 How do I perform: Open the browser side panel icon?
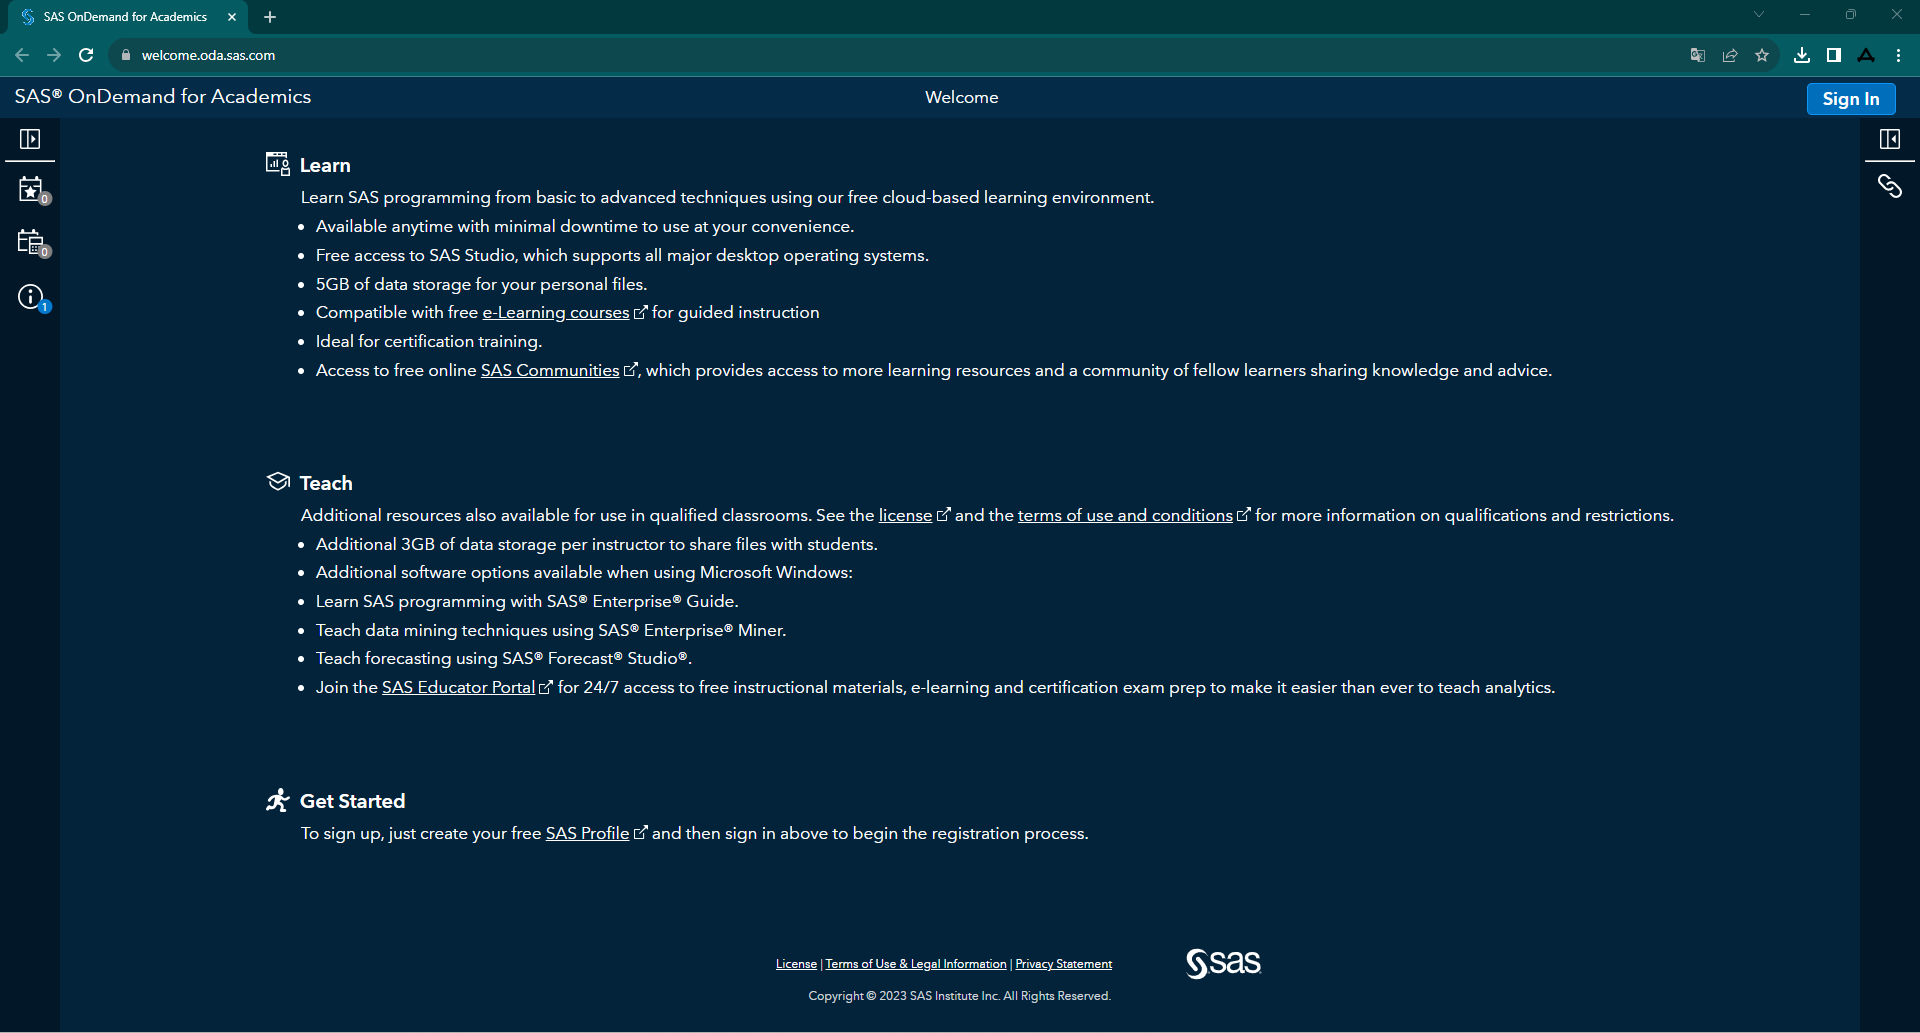pos(1834,55)
